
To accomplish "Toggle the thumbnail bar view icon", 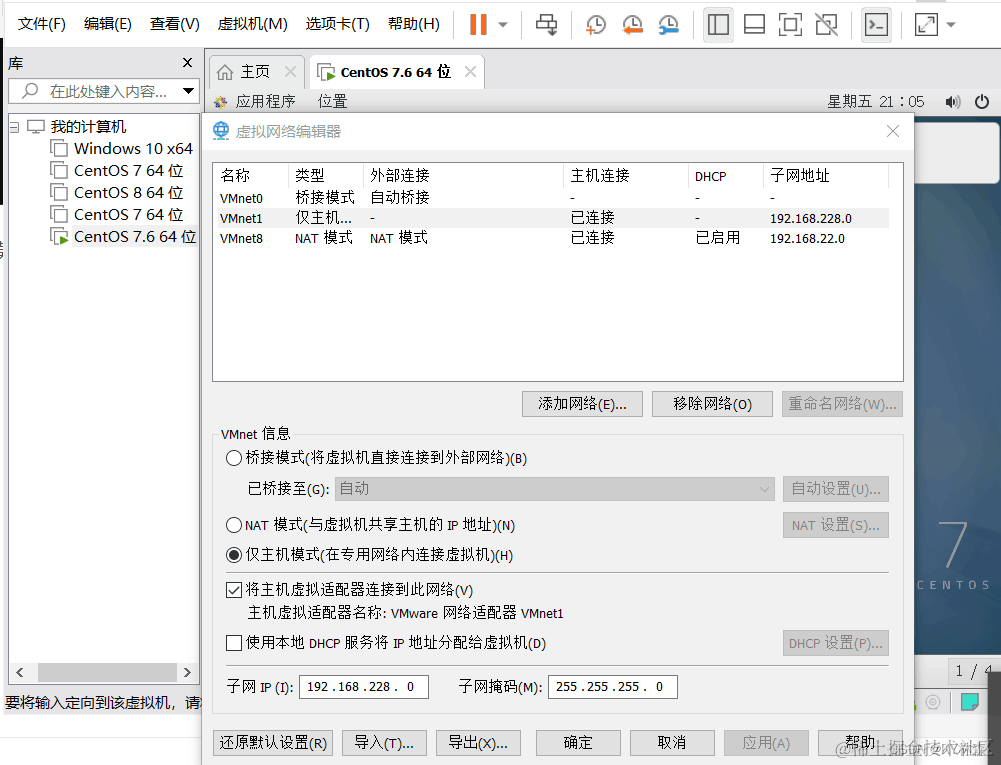I will point(755,25).
